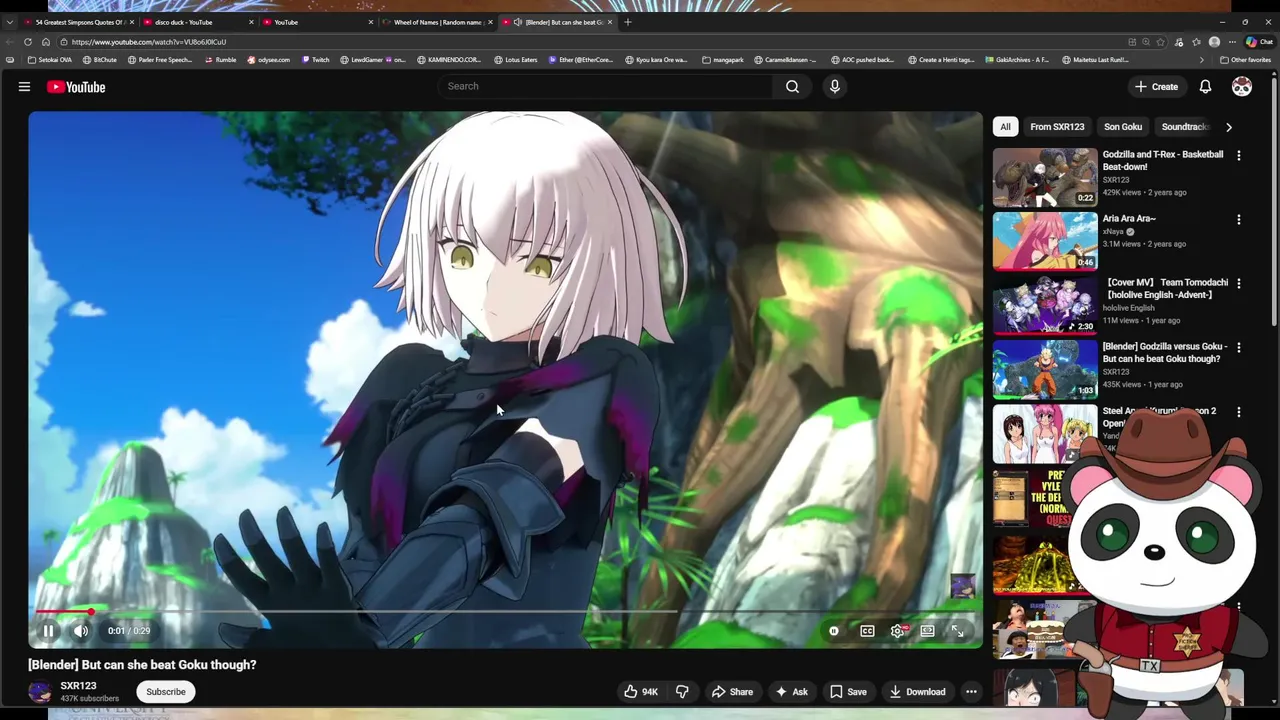Open Rumble bookmark
The image size is (1280, 720).
[x=219, y=60]
